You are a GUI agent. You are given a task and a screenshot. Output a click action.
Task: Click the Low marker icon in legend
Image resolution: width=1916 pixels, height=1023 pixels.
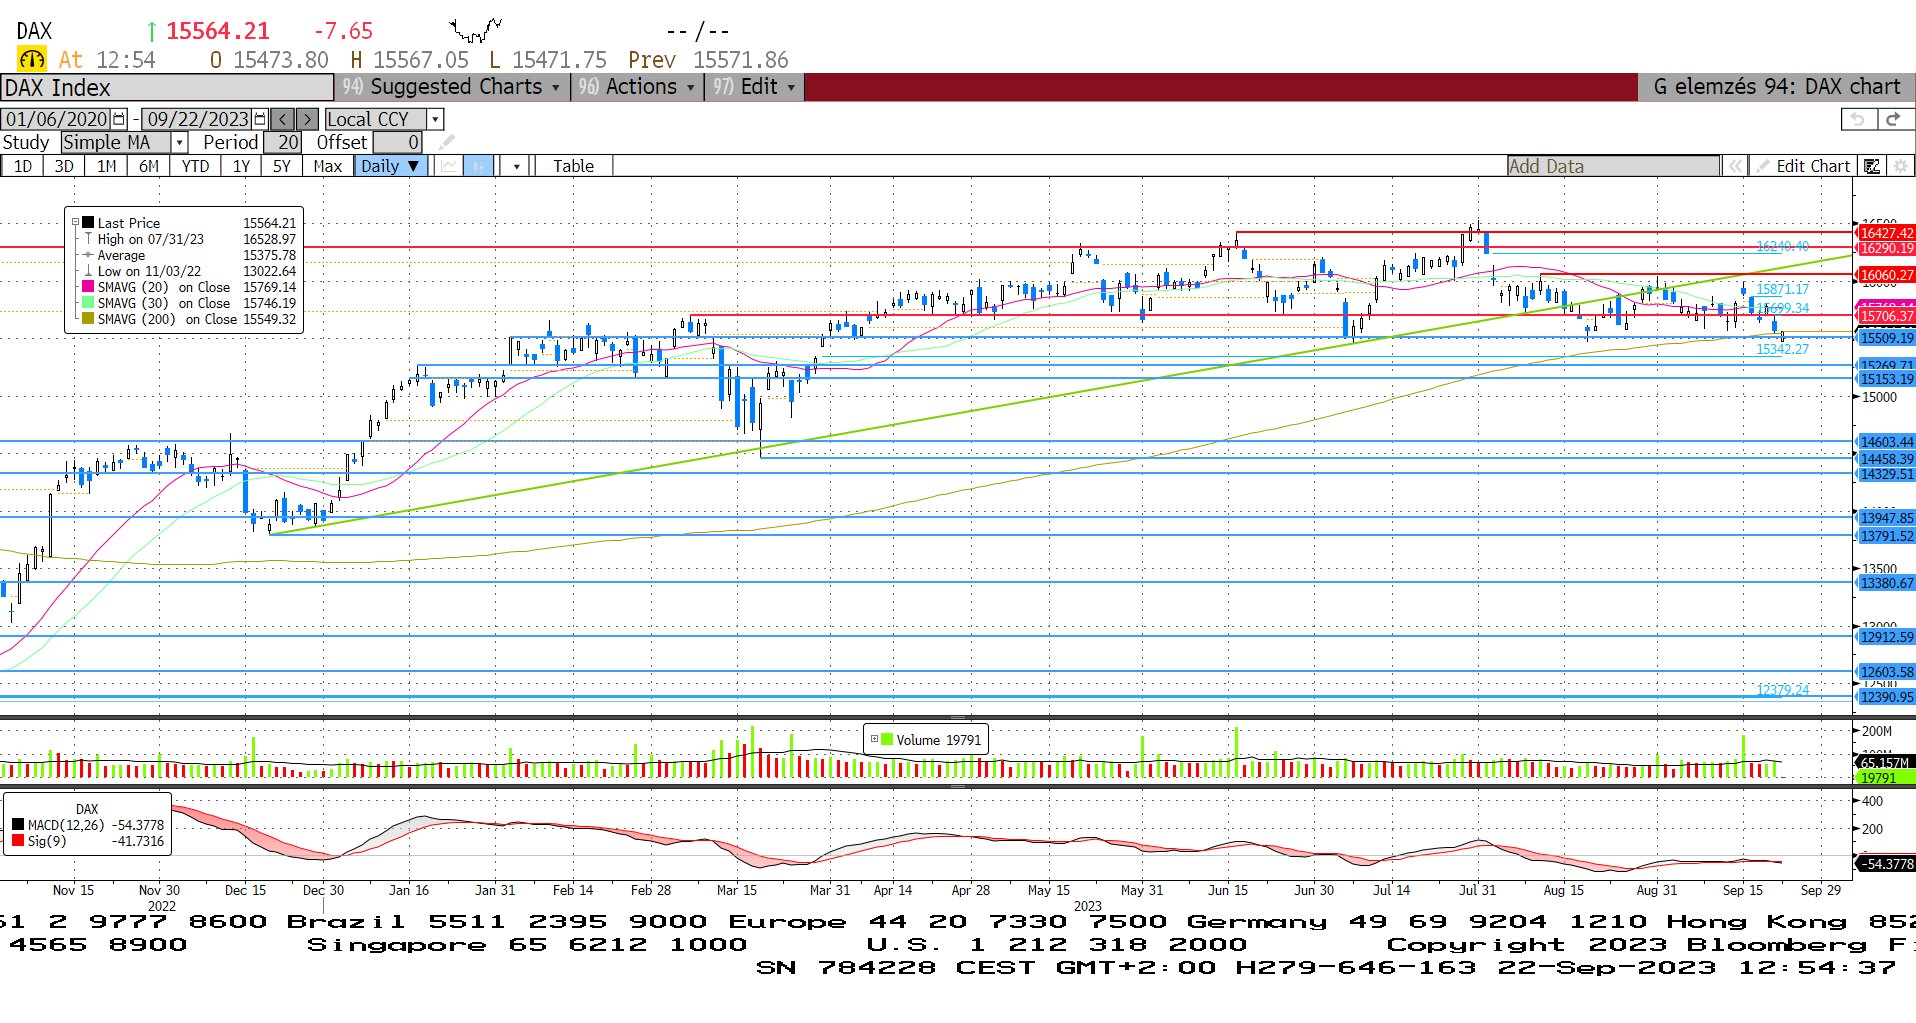(x=88, y=271)
